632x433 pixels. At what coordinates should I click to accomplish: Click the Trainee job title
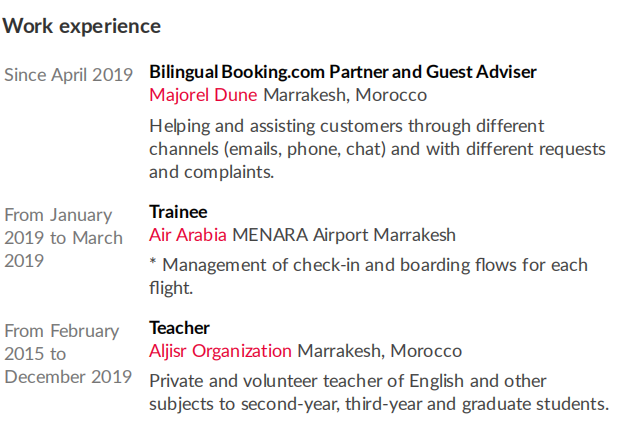(x=178, y=212)
